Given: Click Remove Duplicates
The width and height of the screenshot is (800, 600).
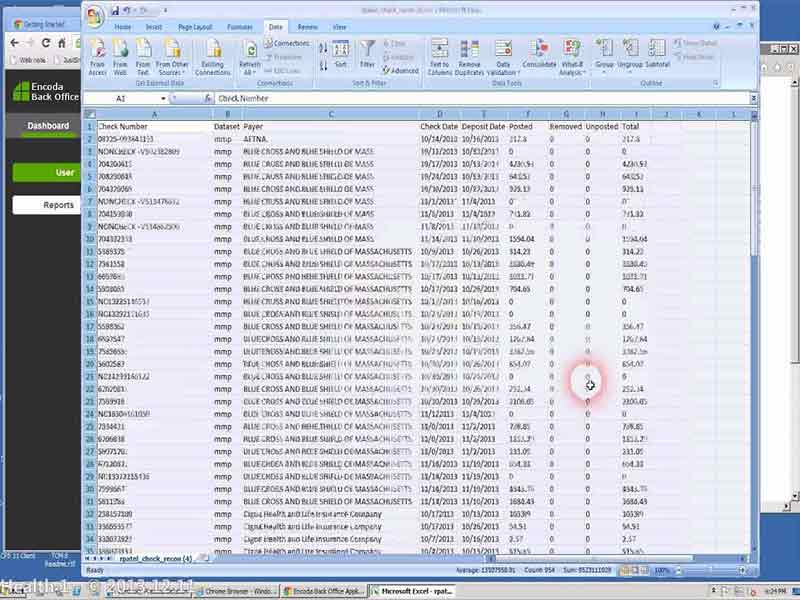Looking at the screenshot, I should coord(469,58).
